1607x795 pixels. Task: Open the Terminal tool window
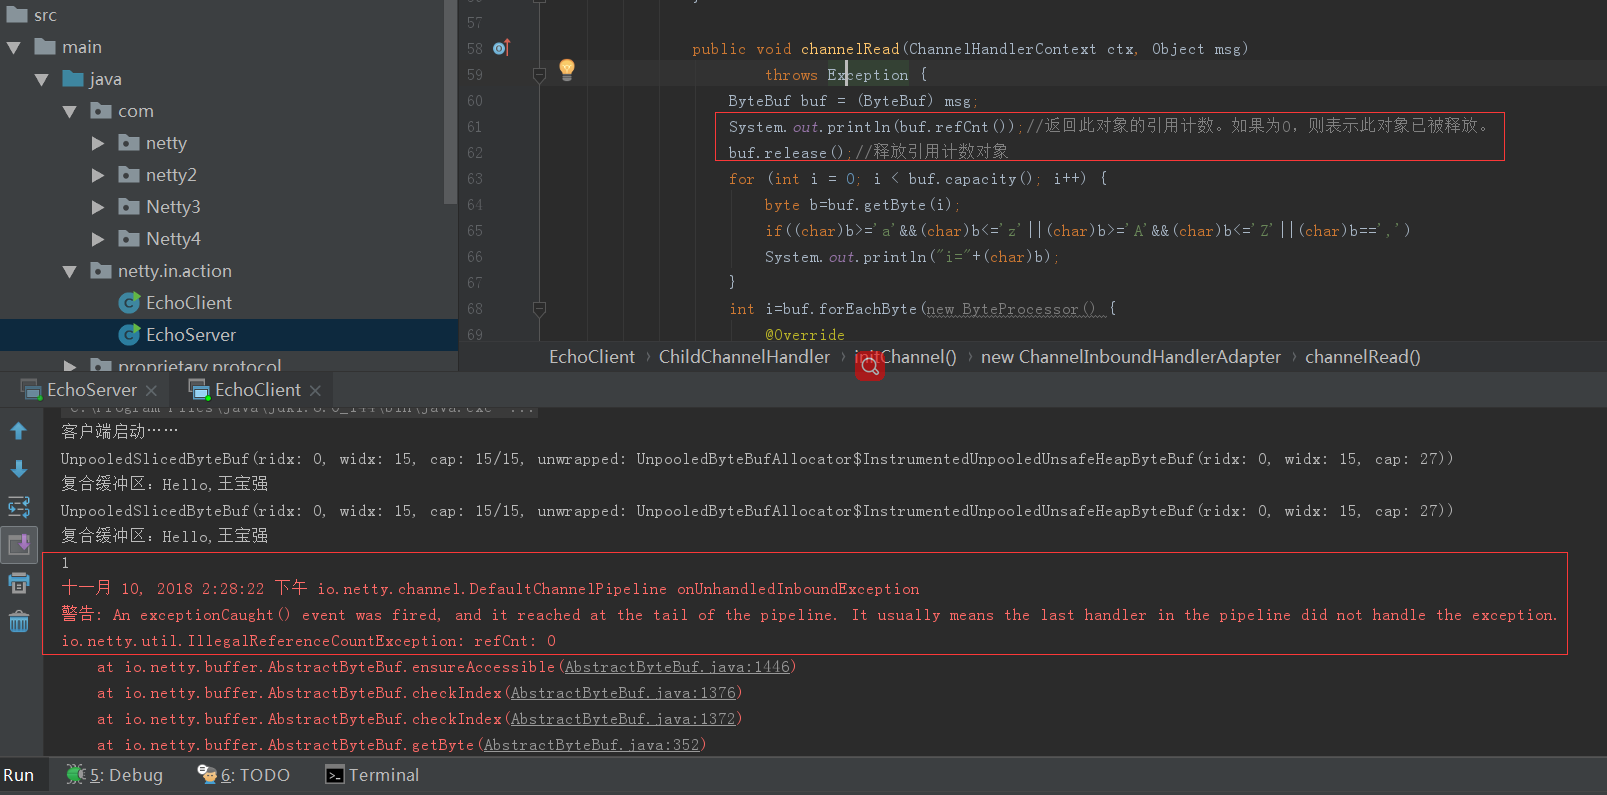point(372,775)
